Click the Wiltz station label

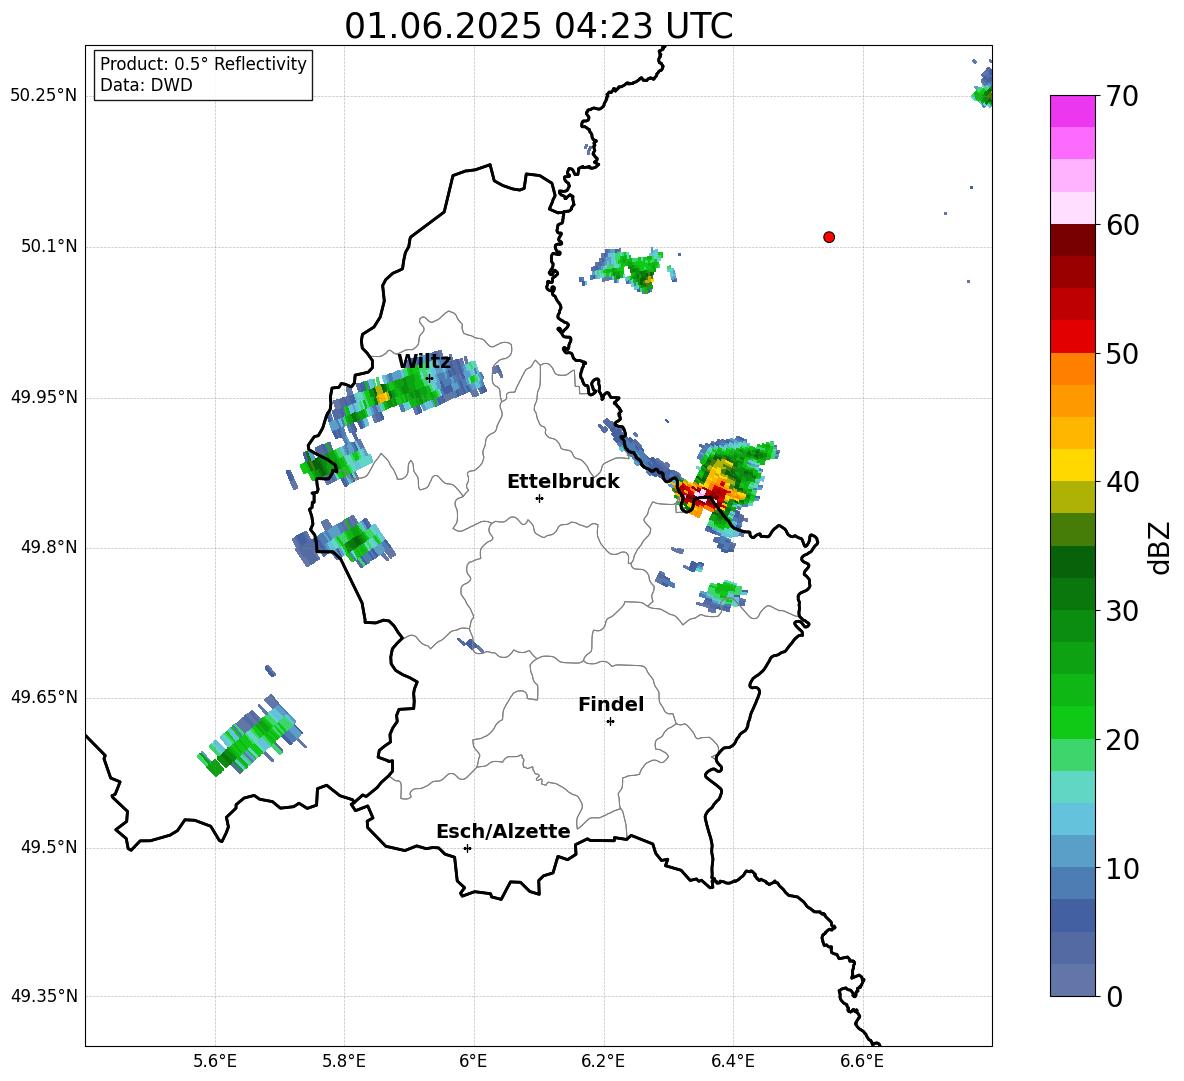pyautogui.click(x=424, y=362)
